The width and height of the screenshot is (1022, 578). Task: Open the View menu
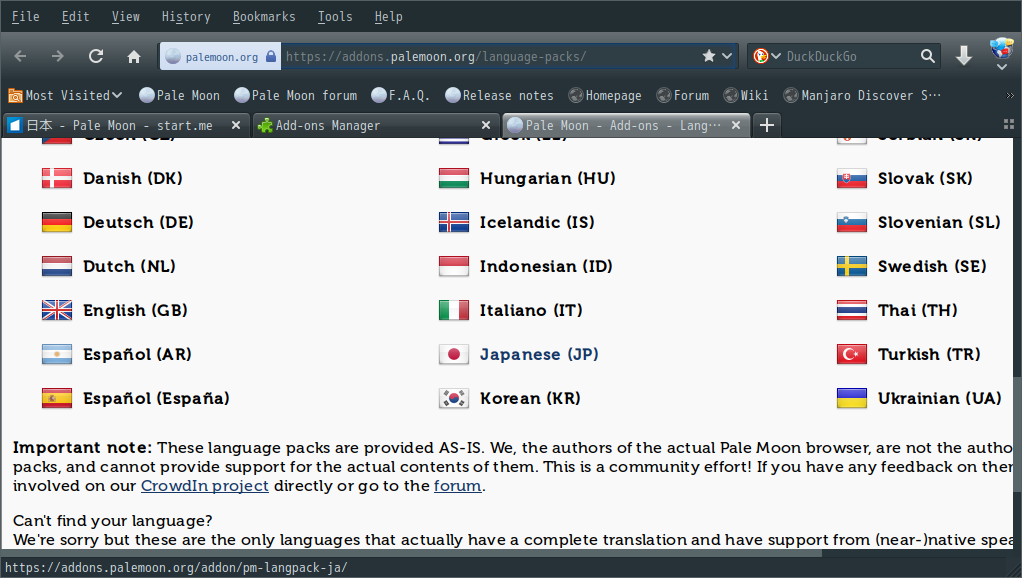(x=125, y=16)
